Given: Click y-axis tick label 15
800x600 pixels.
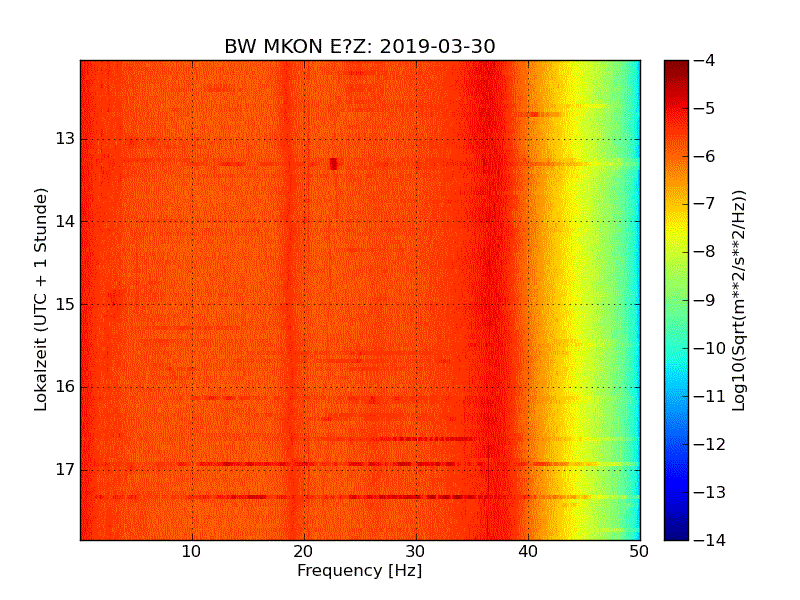Looking at the screenshot, I should pos(65,304).
